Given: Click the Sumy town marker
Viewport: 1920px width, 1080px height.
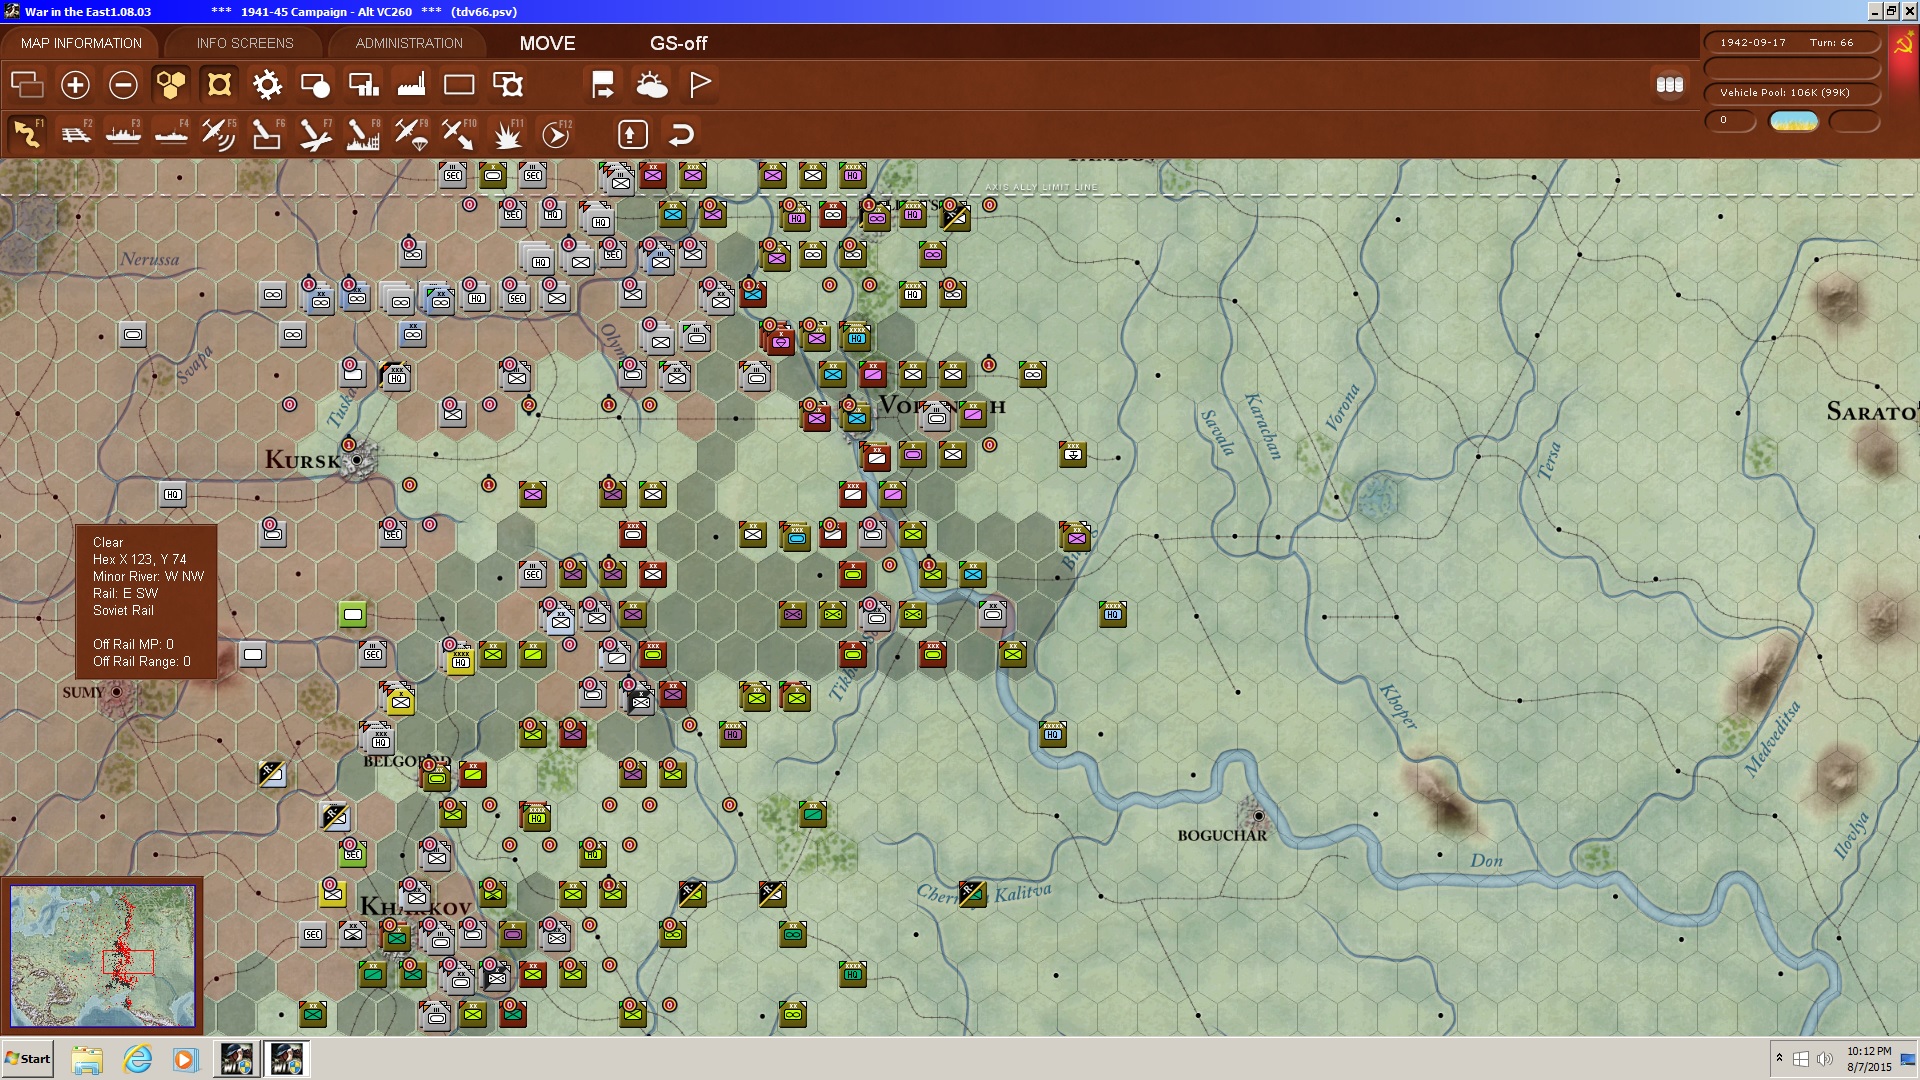Looking at the screenshot, I should click(x=116, y=691).
